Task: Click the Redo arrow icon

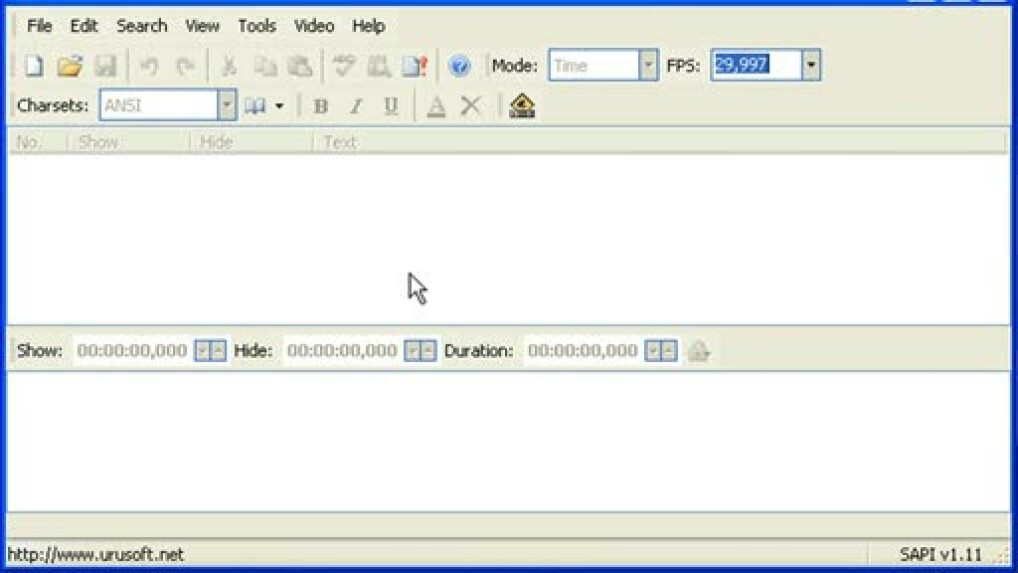Action: [185, 66]
